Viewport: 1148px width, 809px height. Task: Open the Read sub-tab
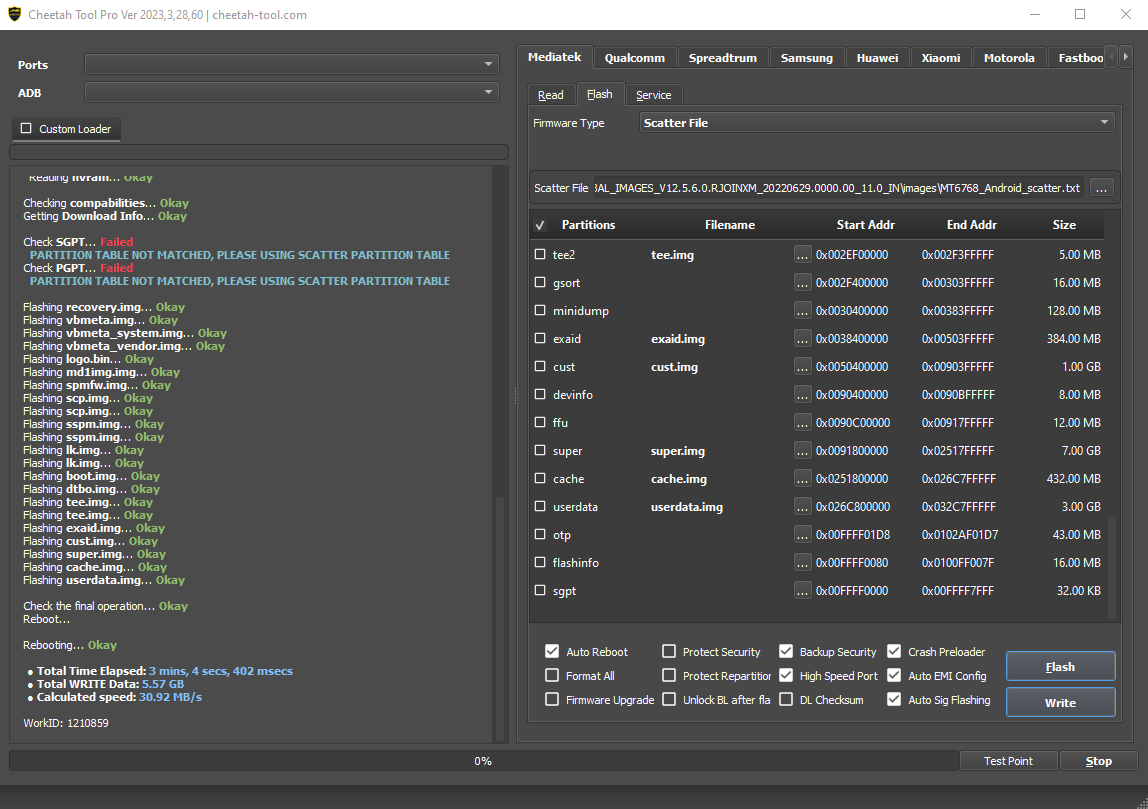[x=551, y=95]
